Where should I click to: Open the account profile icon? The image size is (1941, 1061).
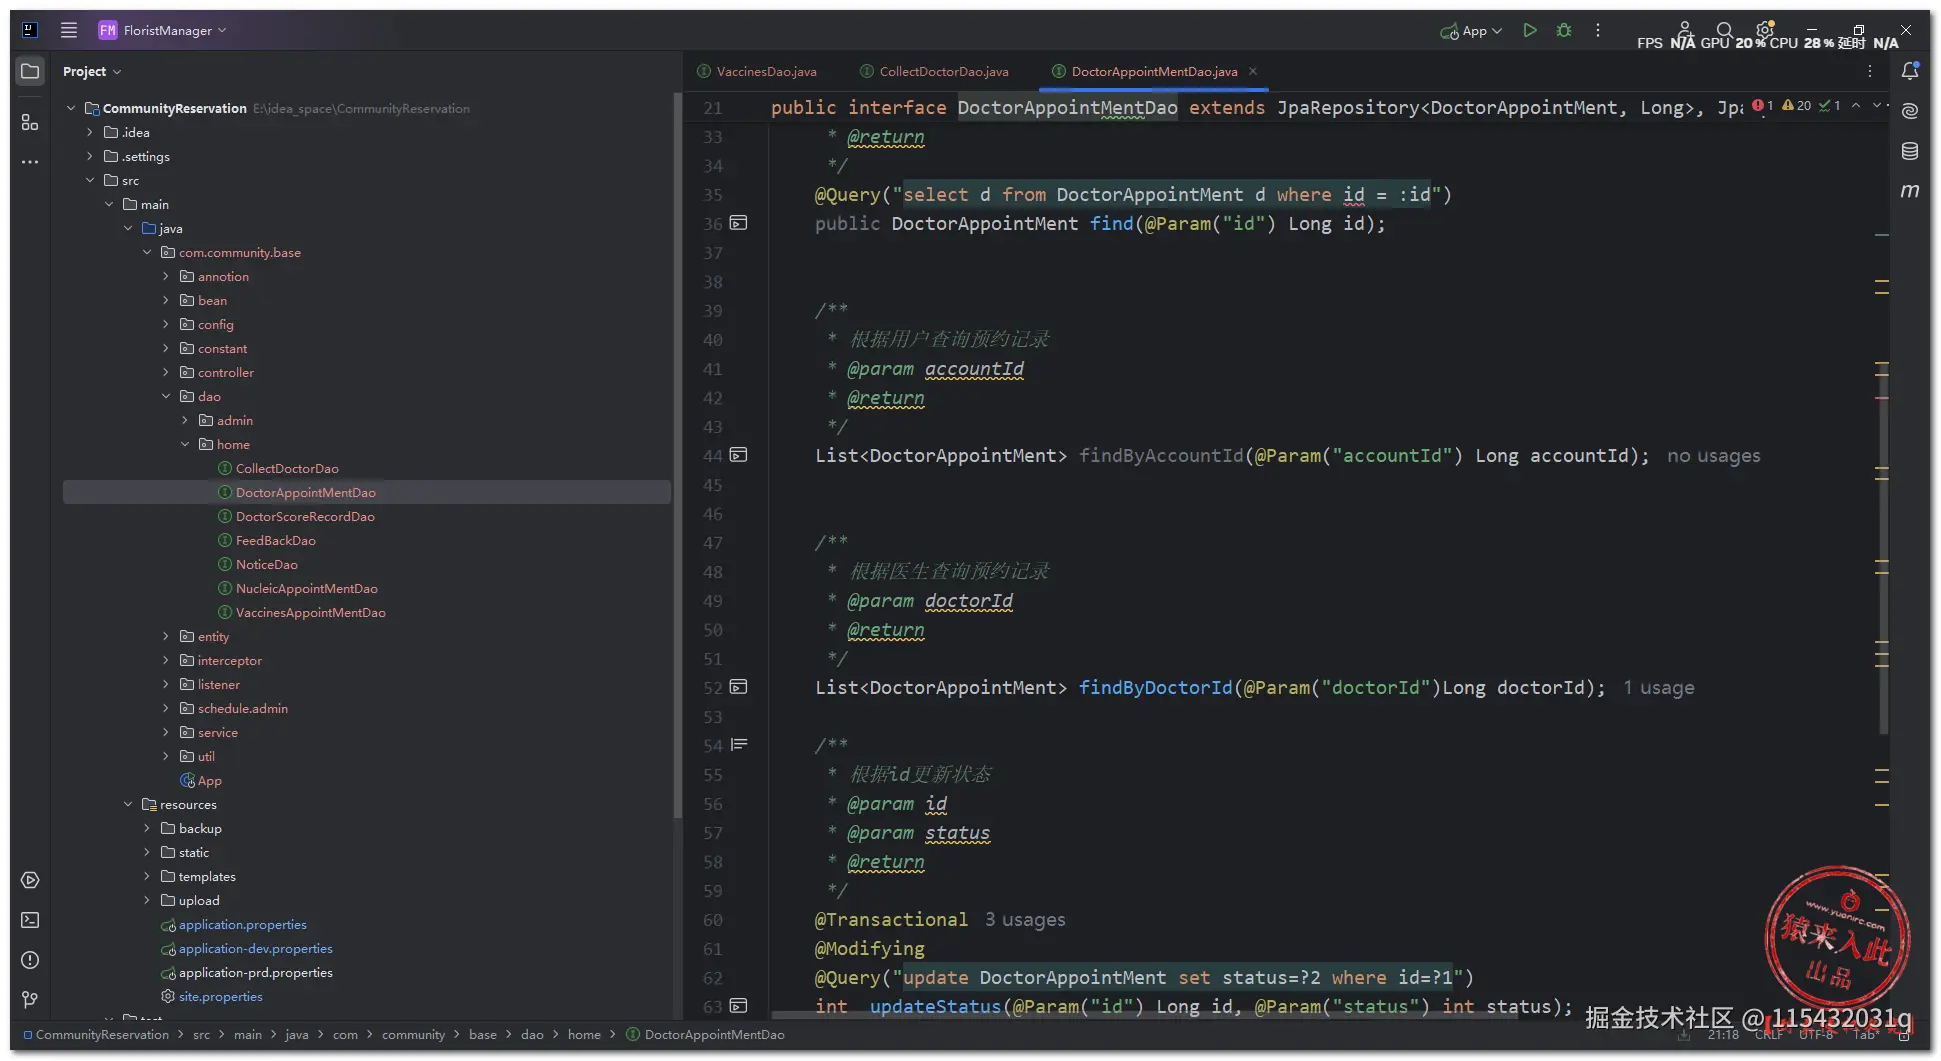pyautogui.click(x=1685, y=30)
